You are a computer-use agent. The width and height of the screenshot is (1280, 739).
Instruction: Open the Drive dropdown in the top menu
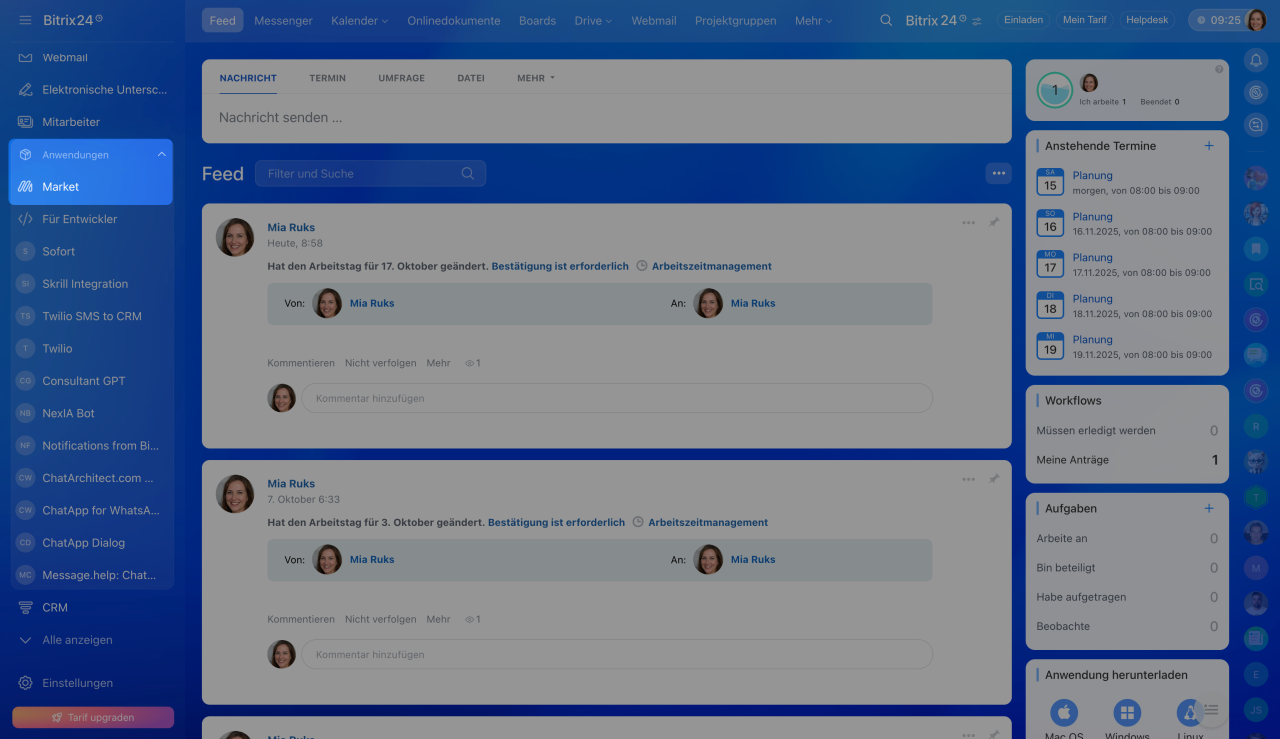click(593, 20)
